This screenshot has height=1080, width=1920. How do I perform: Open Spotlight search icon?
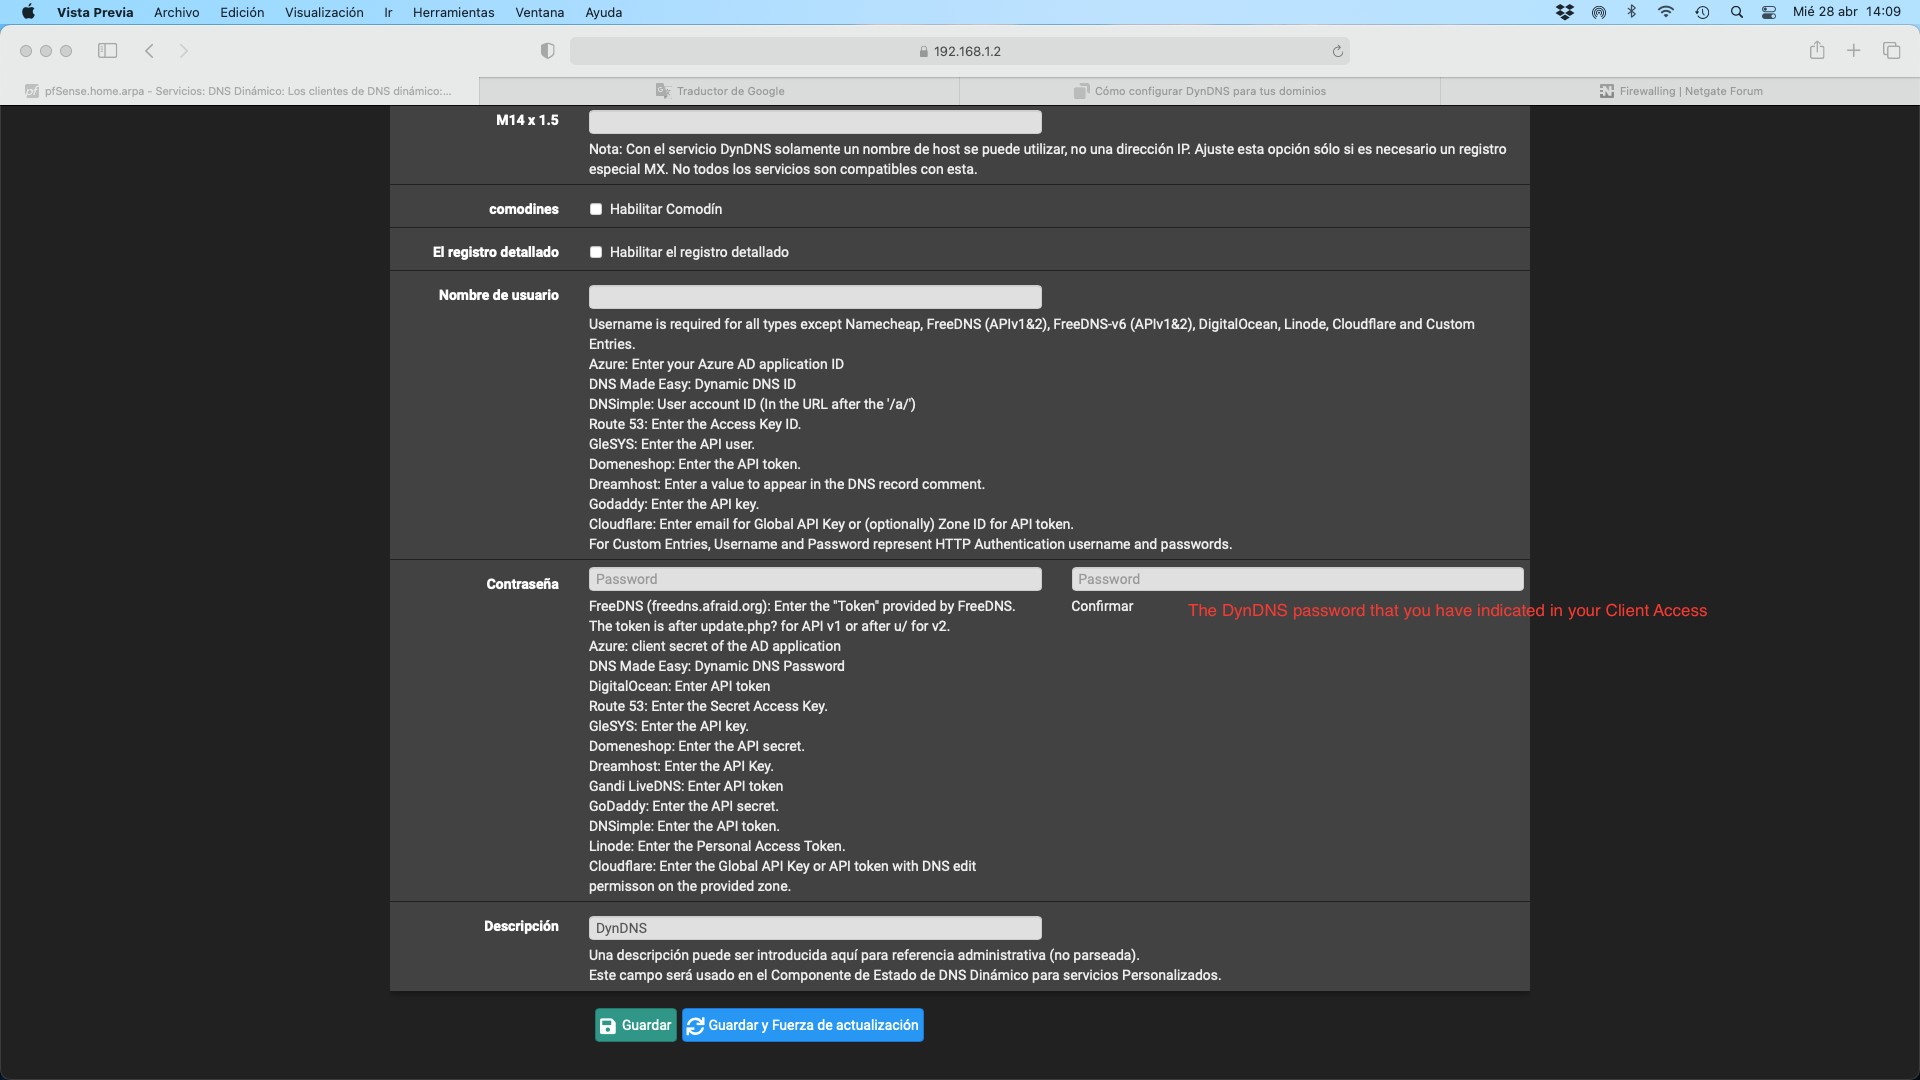click(x=1737, y=12)
